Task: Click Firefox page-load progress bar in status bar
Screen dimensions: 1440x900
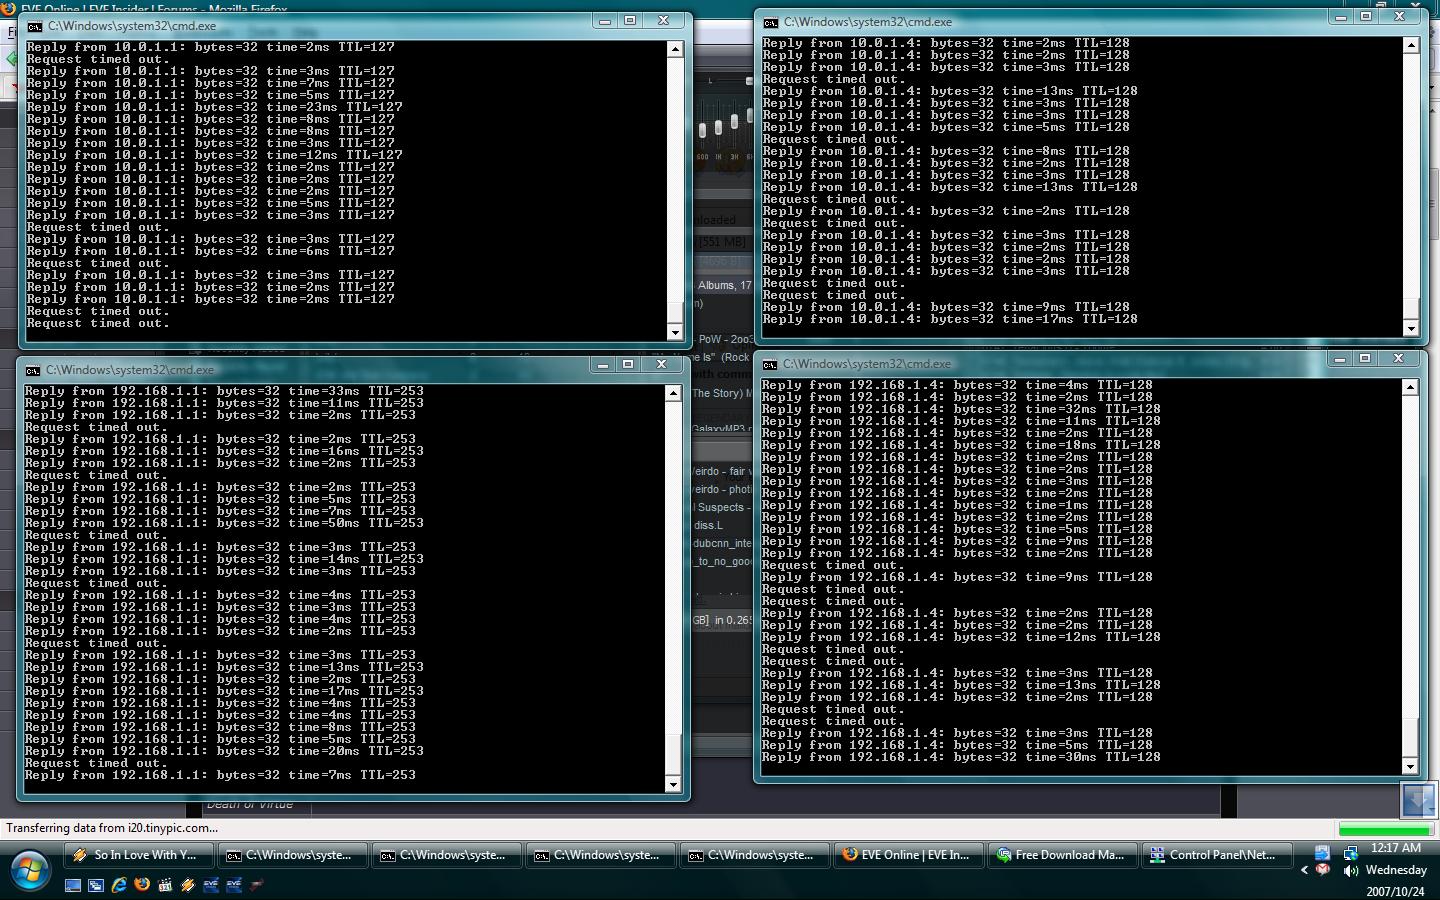Action: 1385,829
